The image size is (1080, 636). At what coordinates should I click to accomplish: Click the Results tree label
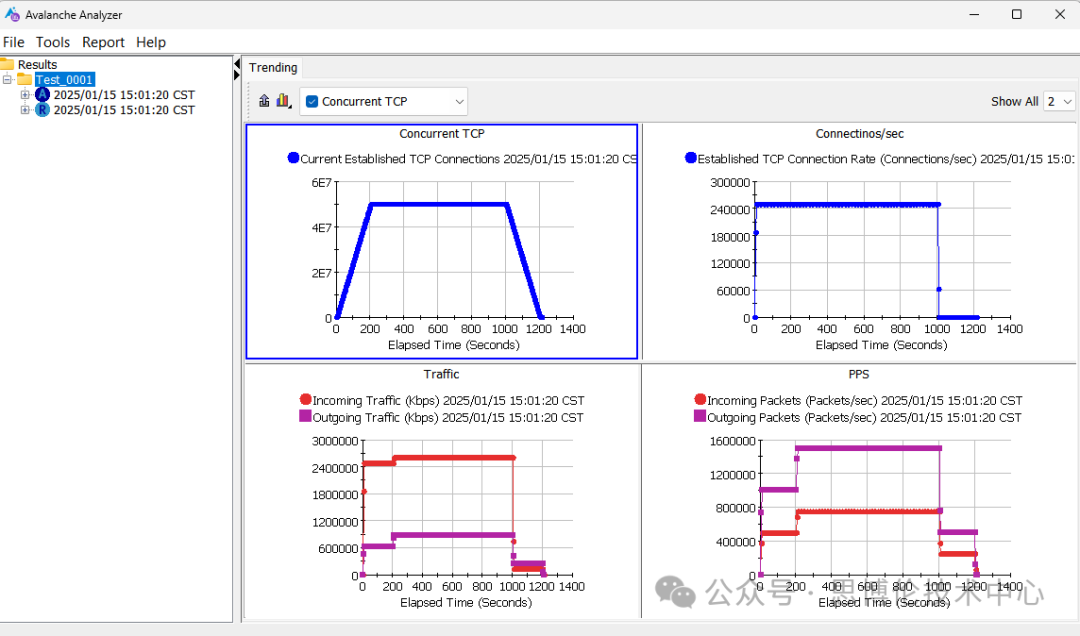pos(37,64)
